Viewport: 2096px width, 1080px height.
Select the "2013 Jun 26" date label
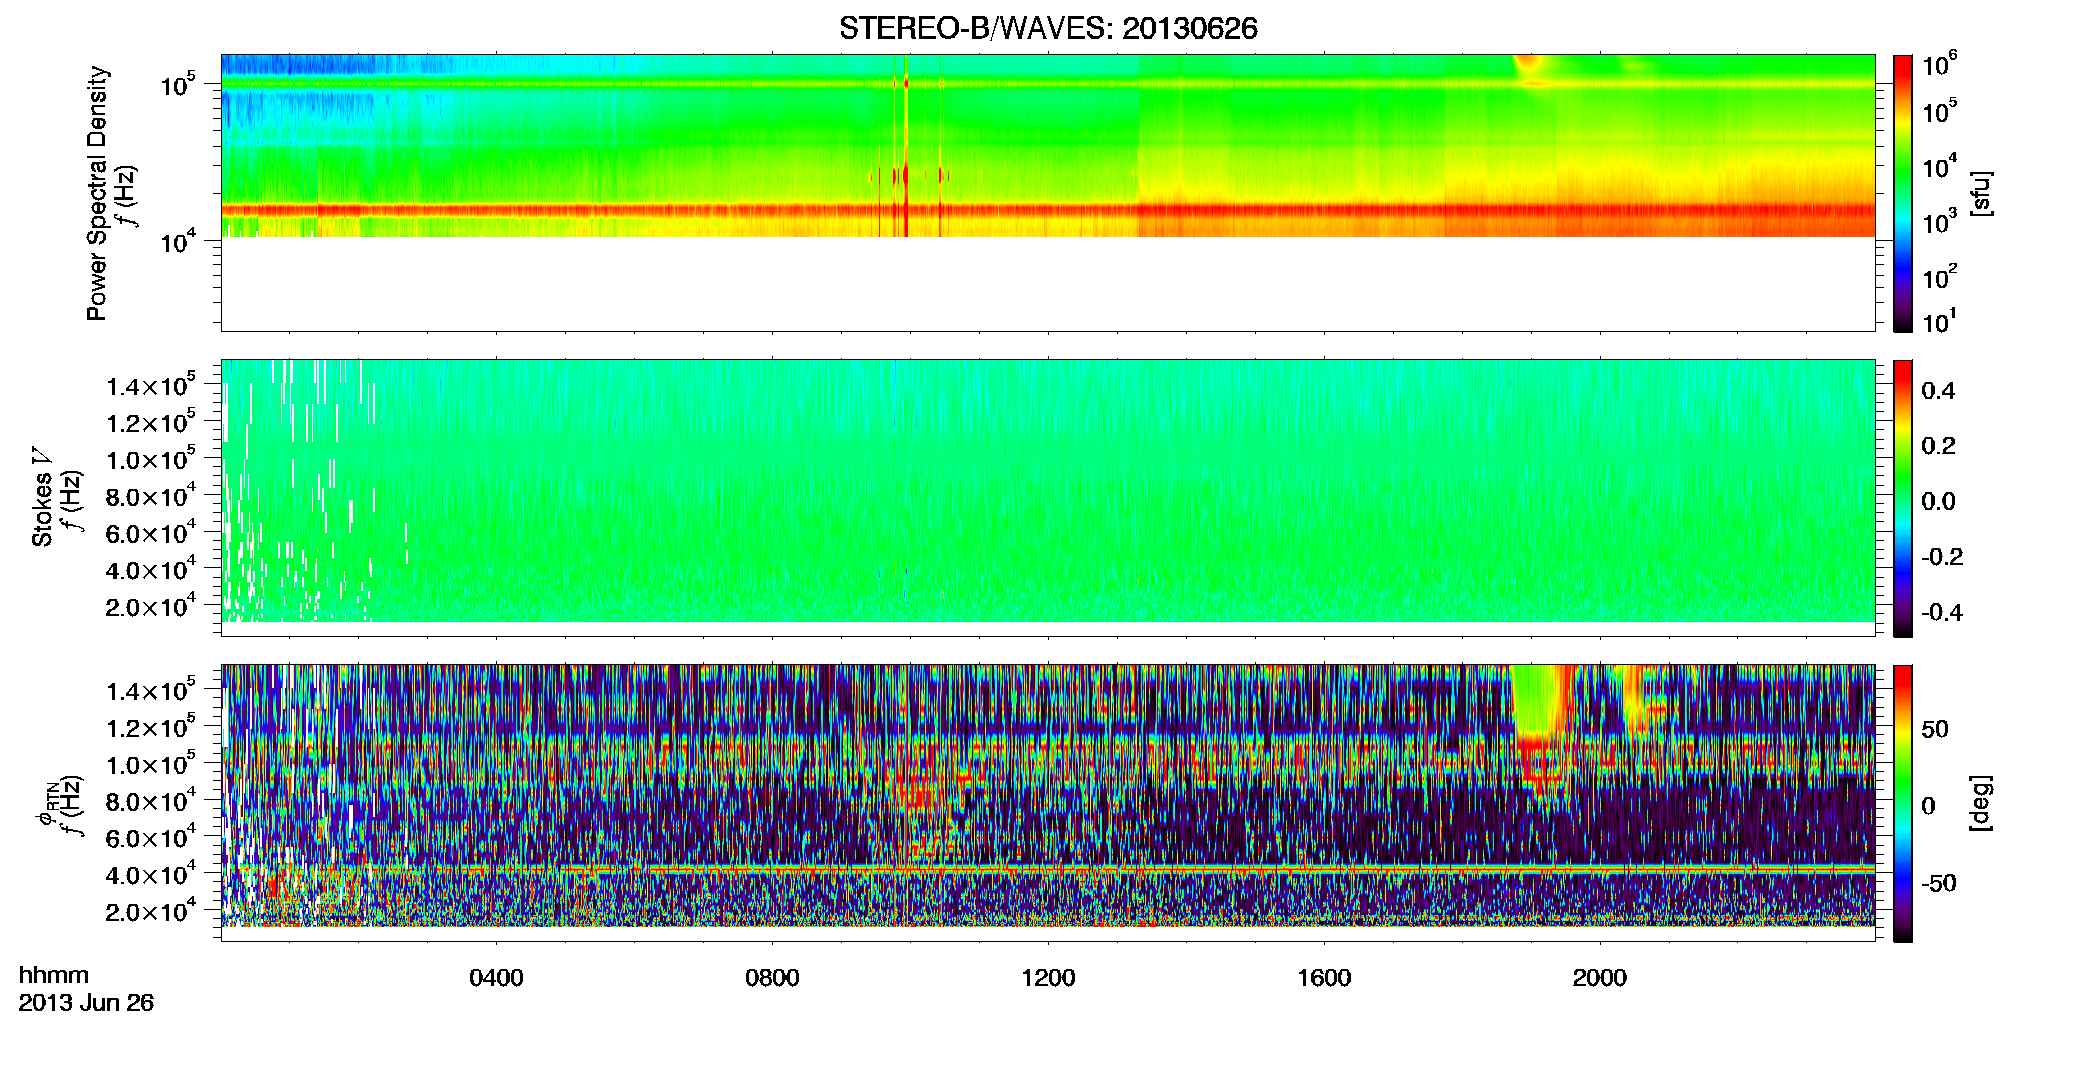86,1002
